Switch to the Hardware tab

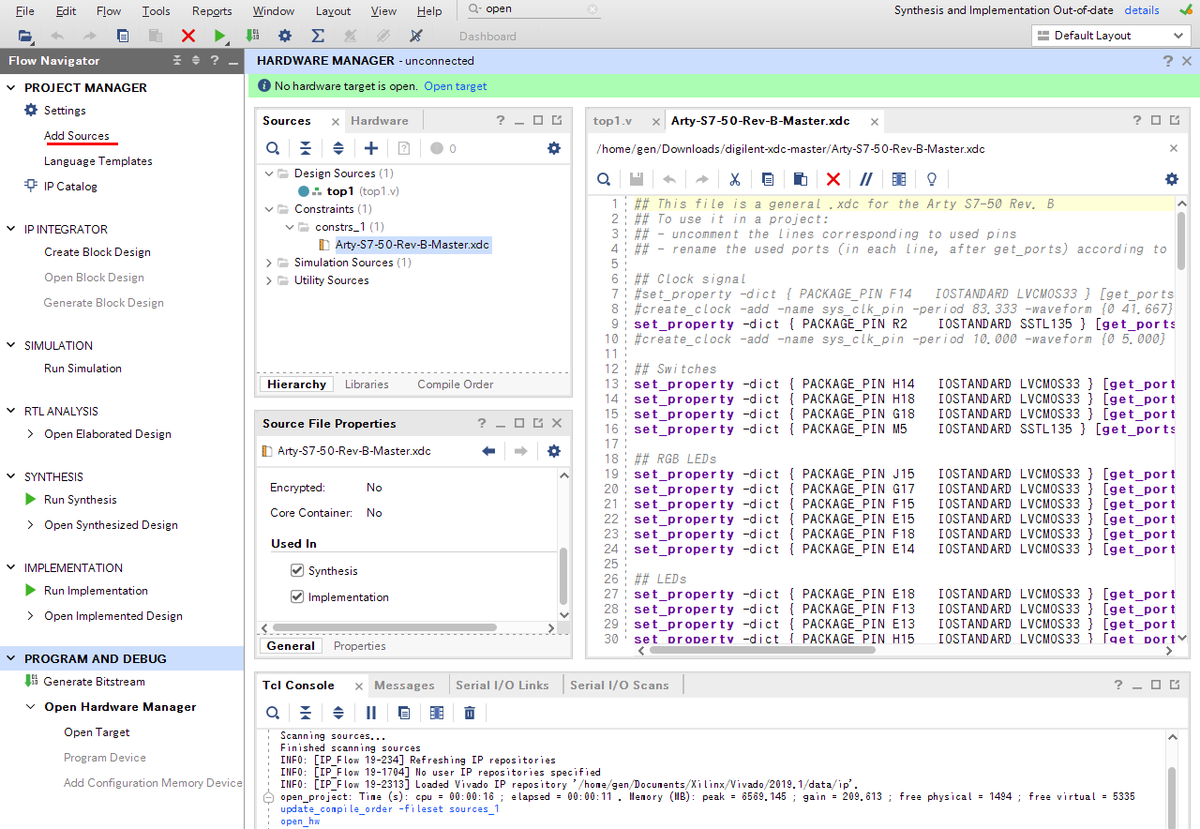click(x=380, y=121)
